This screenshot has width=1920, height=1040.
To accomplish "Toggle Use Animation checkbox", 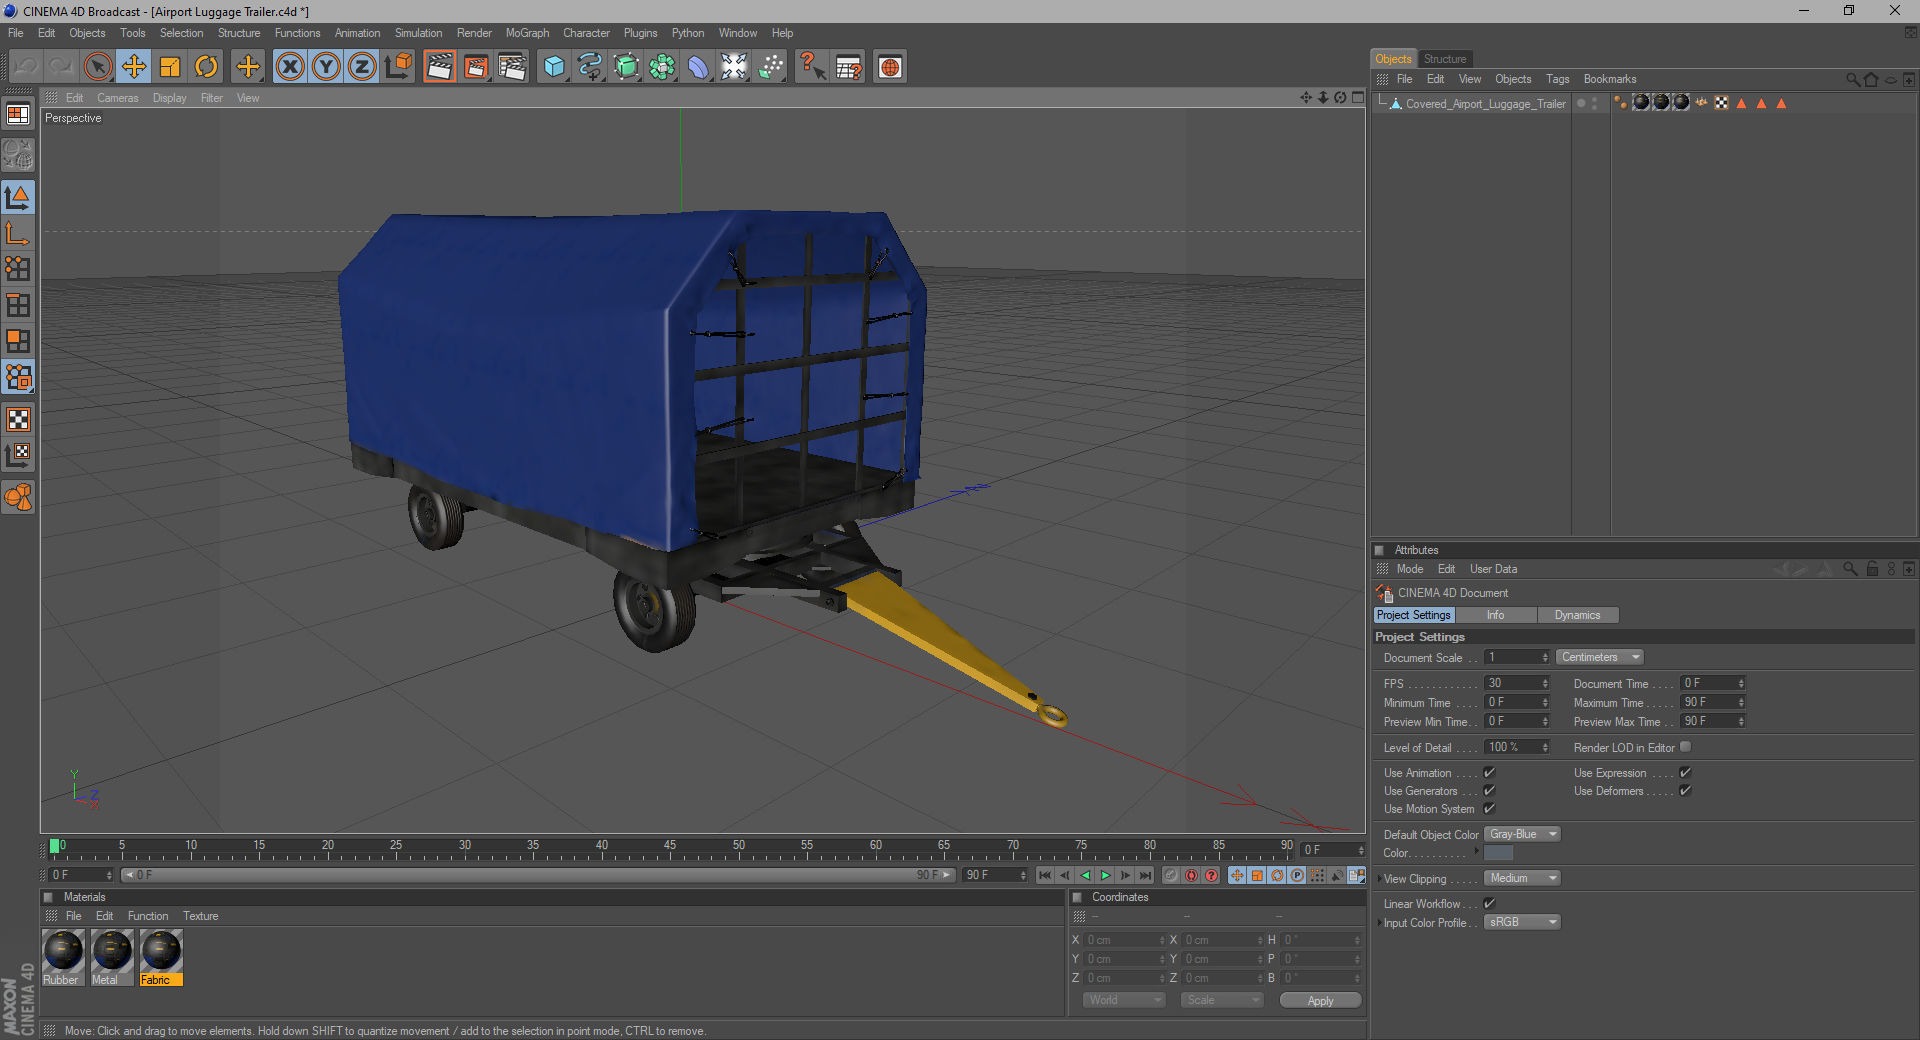I will point(1489,773).
